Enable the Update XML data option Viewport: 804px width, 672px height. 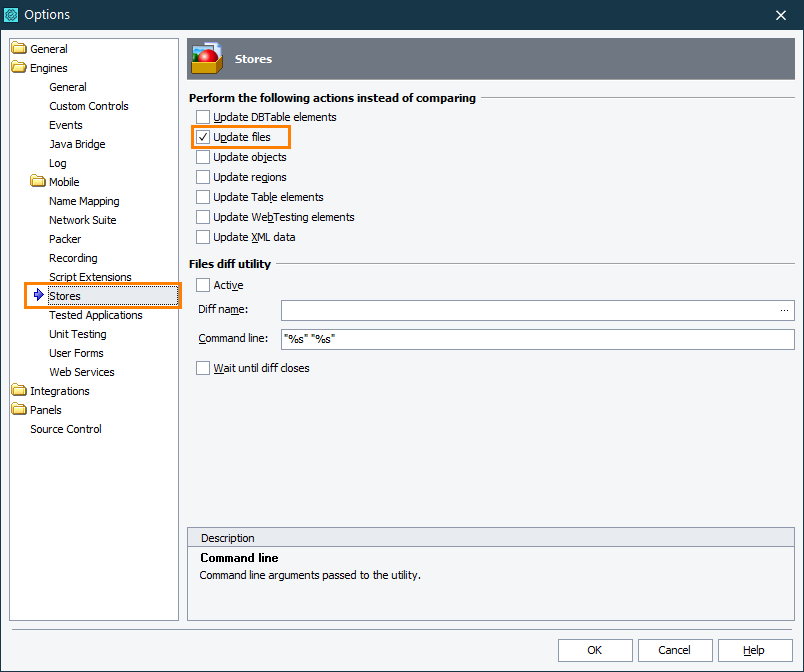point(203,237)
